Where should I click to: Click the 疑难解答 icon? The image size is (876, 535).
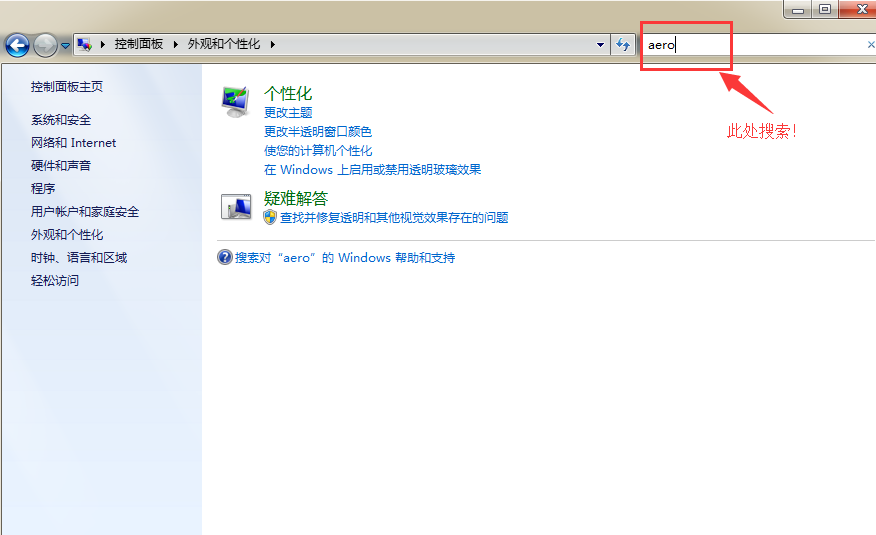pos(236,207)
